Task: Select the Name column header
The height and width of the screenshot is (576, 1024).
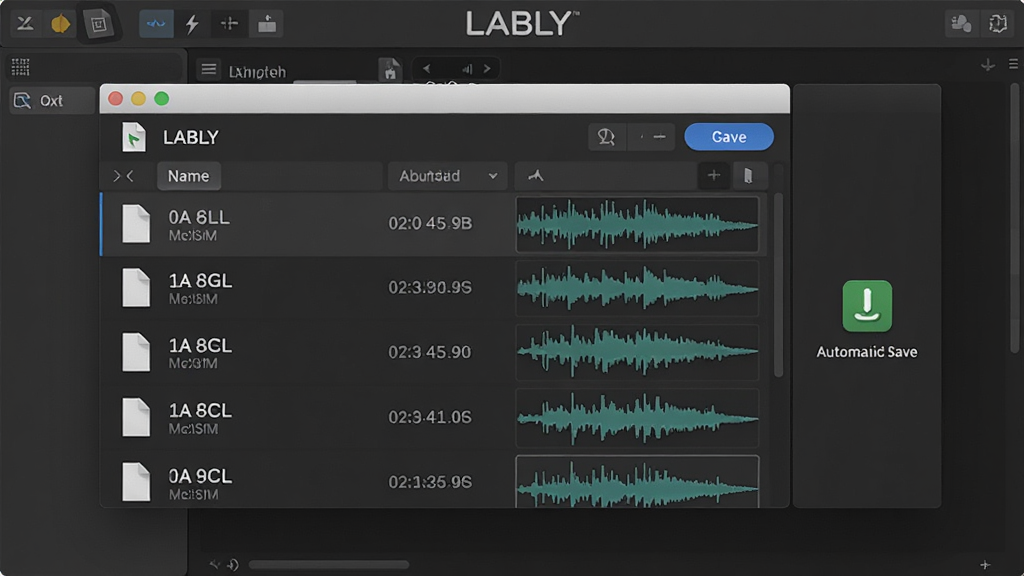Action: point(189,176)
